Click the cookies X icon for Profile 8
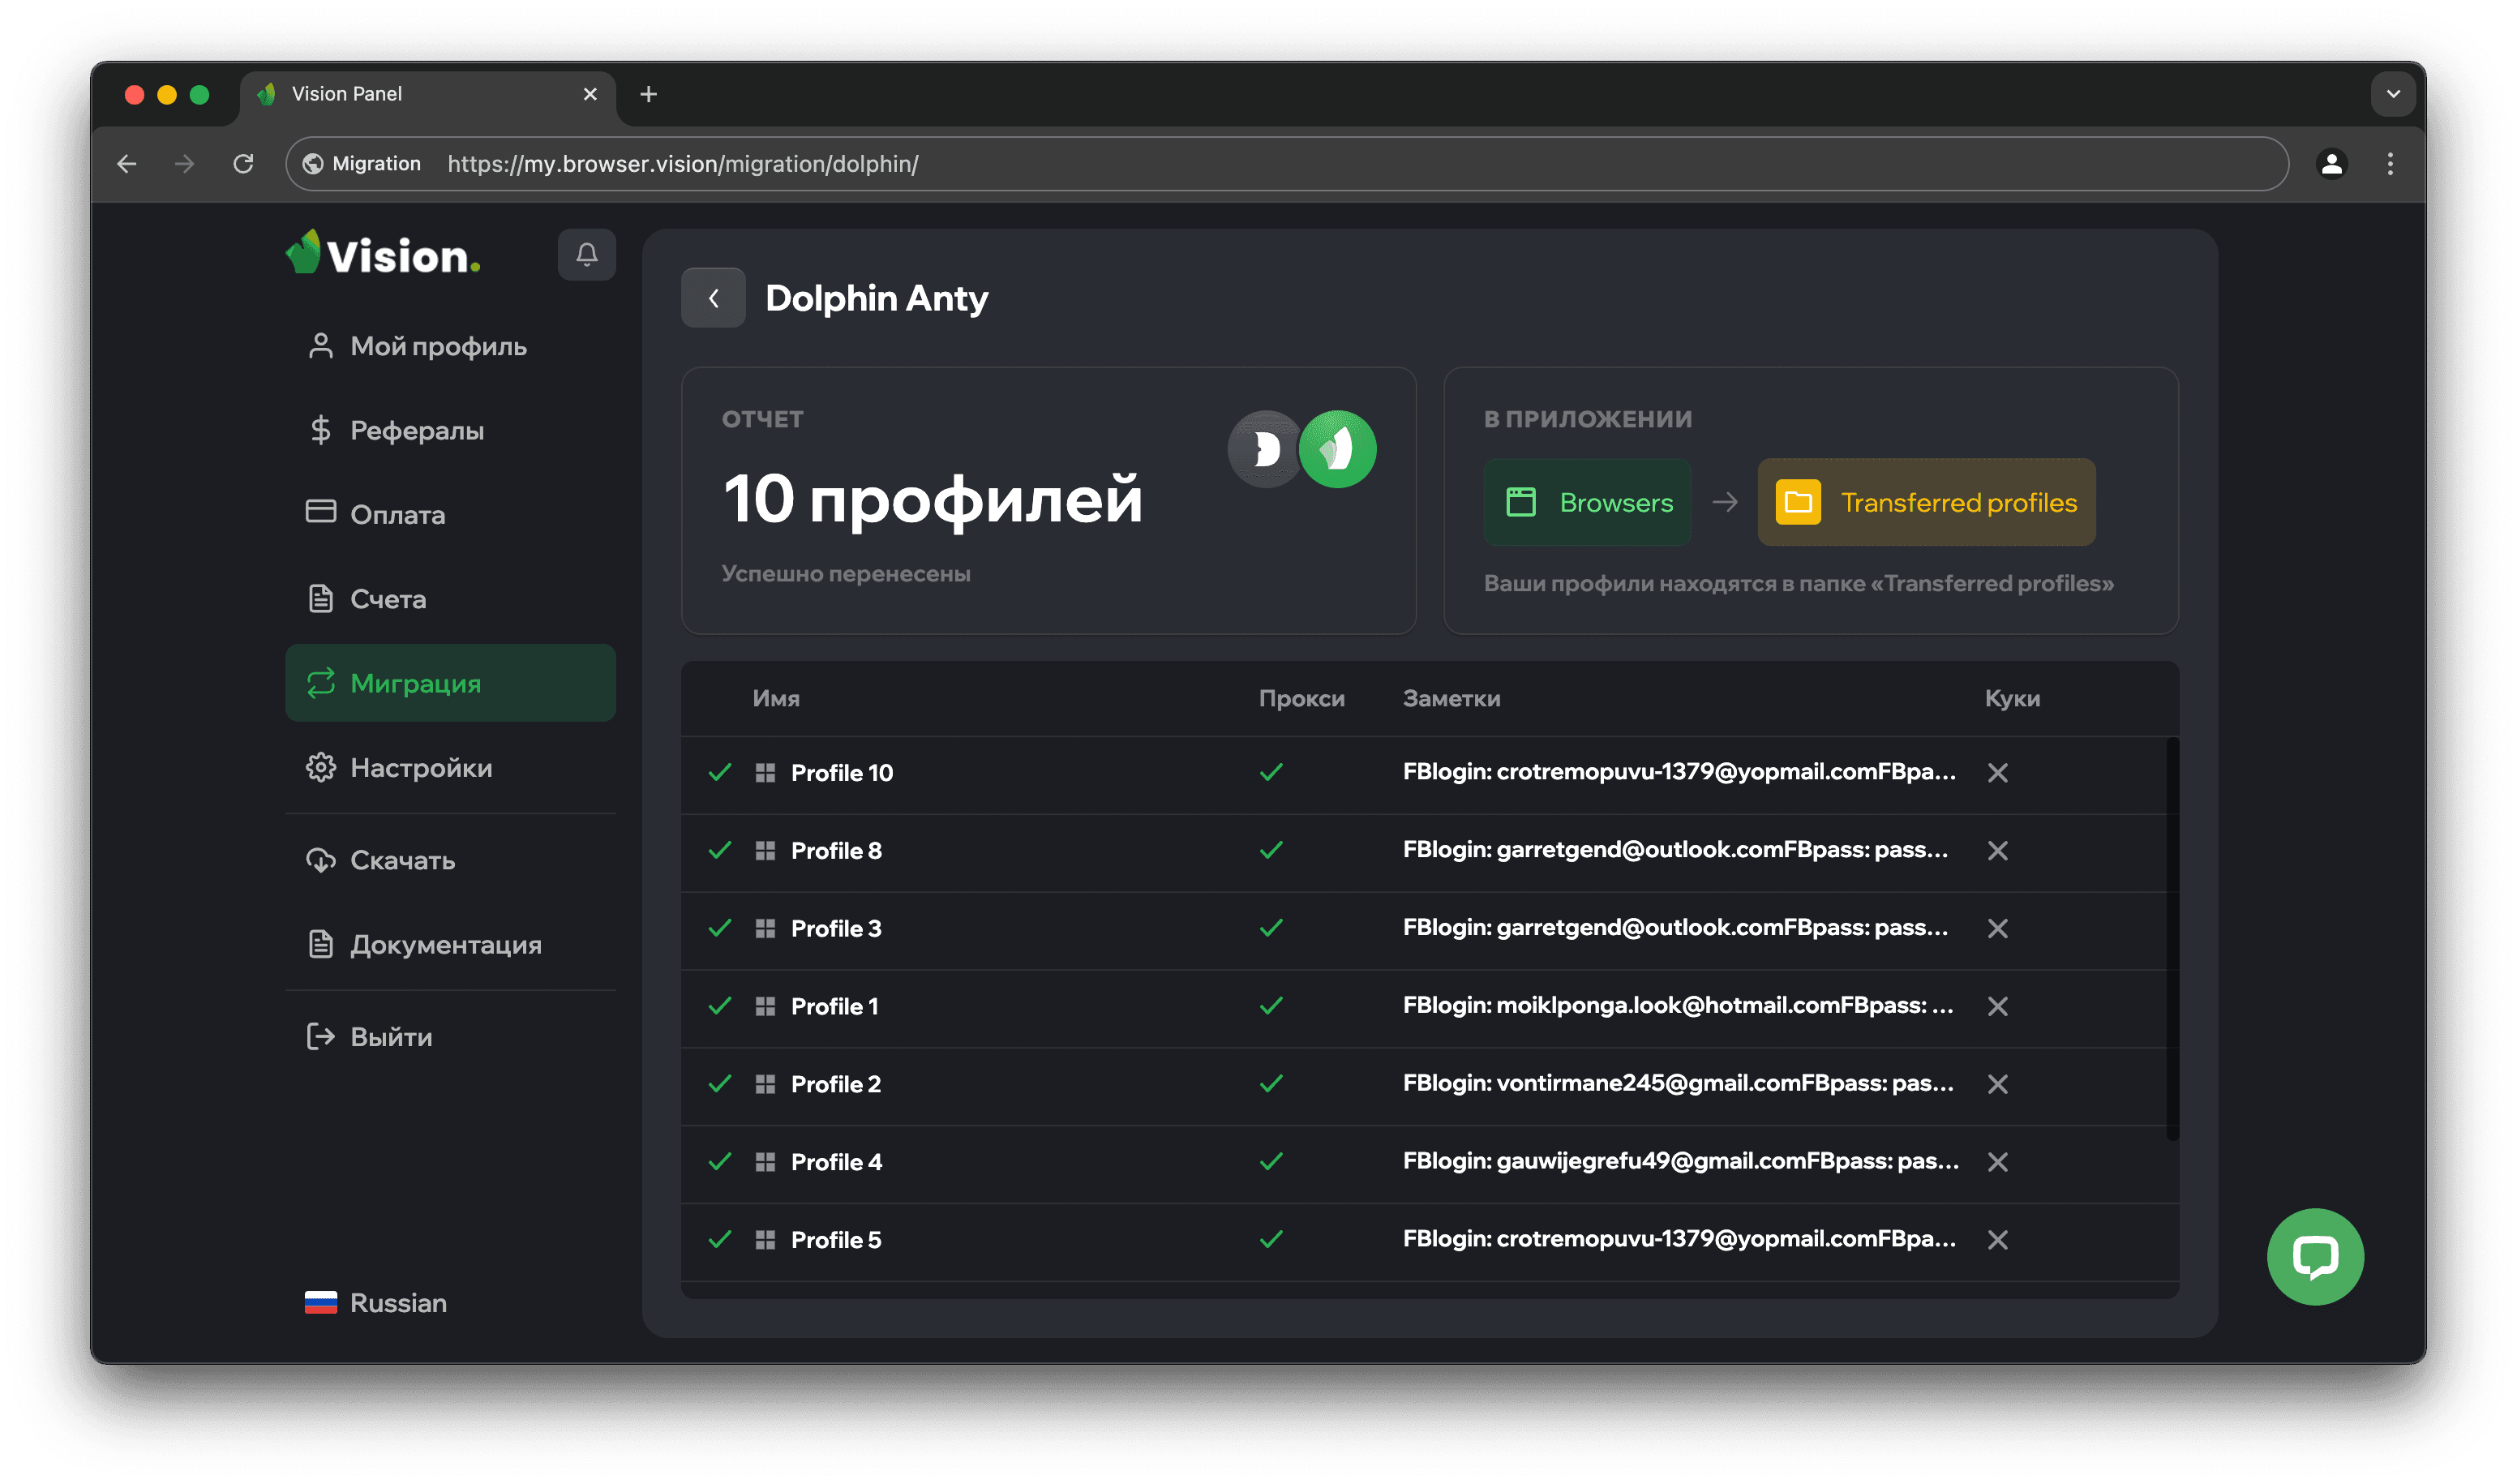 [1997, 850]
